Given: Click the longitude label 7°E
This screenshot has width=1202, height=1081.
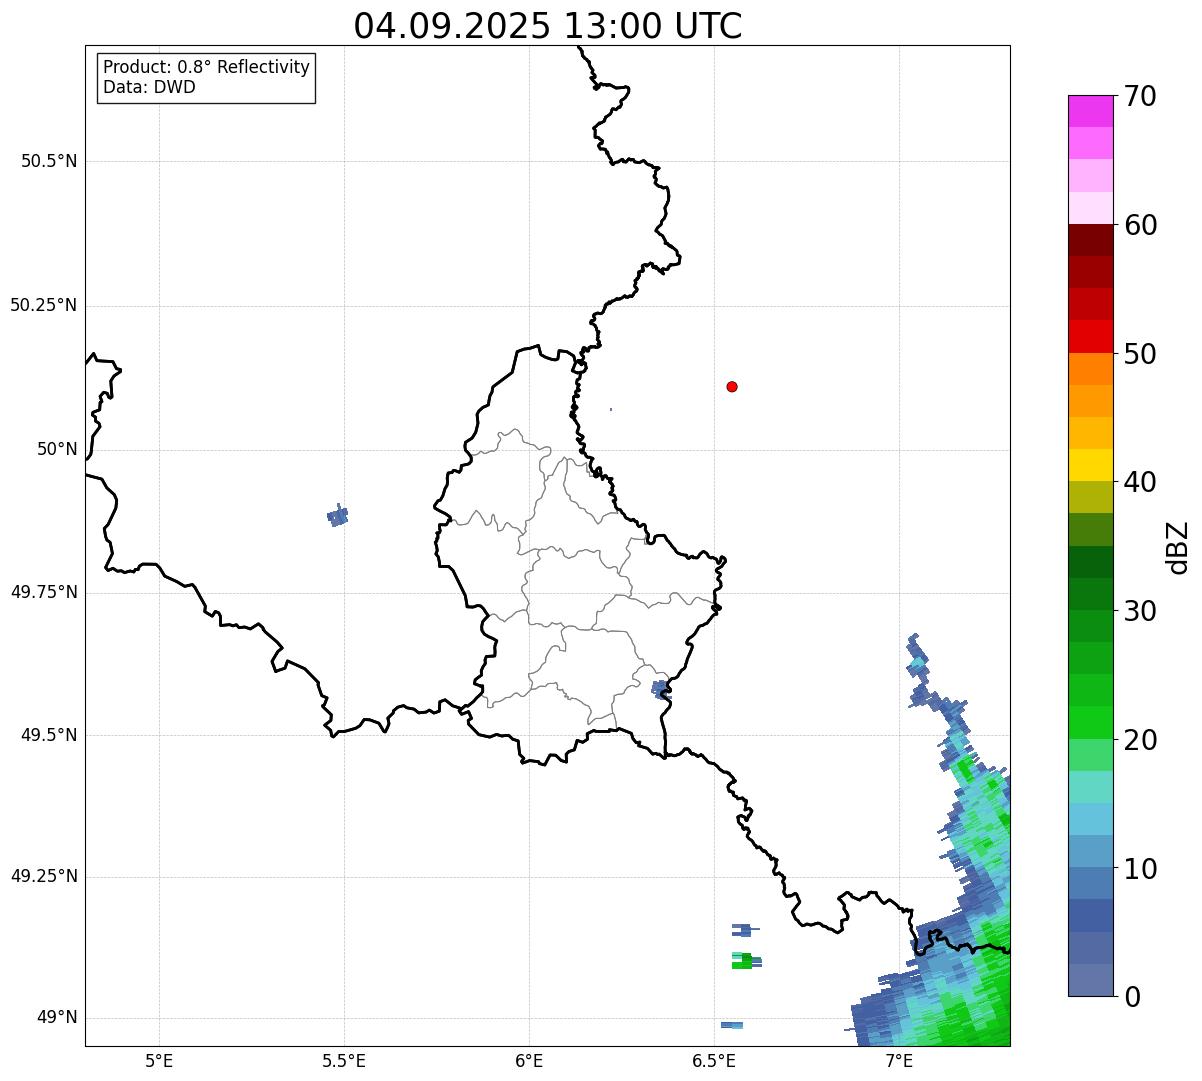Looking at the screenshot, I should pos(899,1060).
